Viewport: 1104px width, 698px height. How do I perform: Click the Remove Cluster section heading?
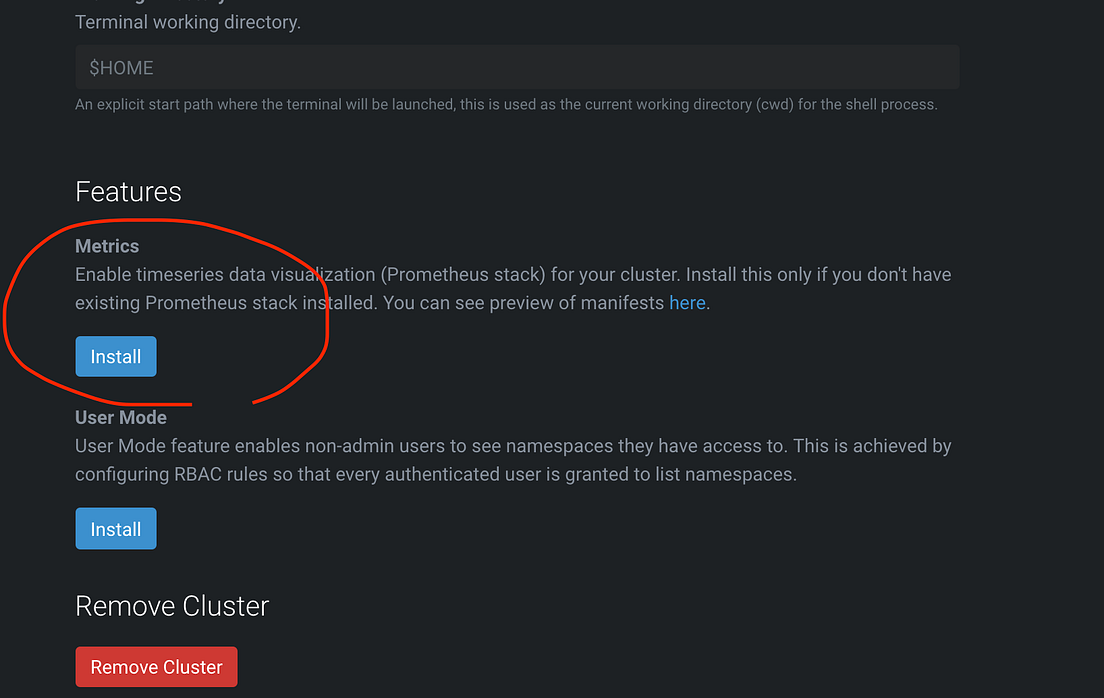tap(172, 606)
